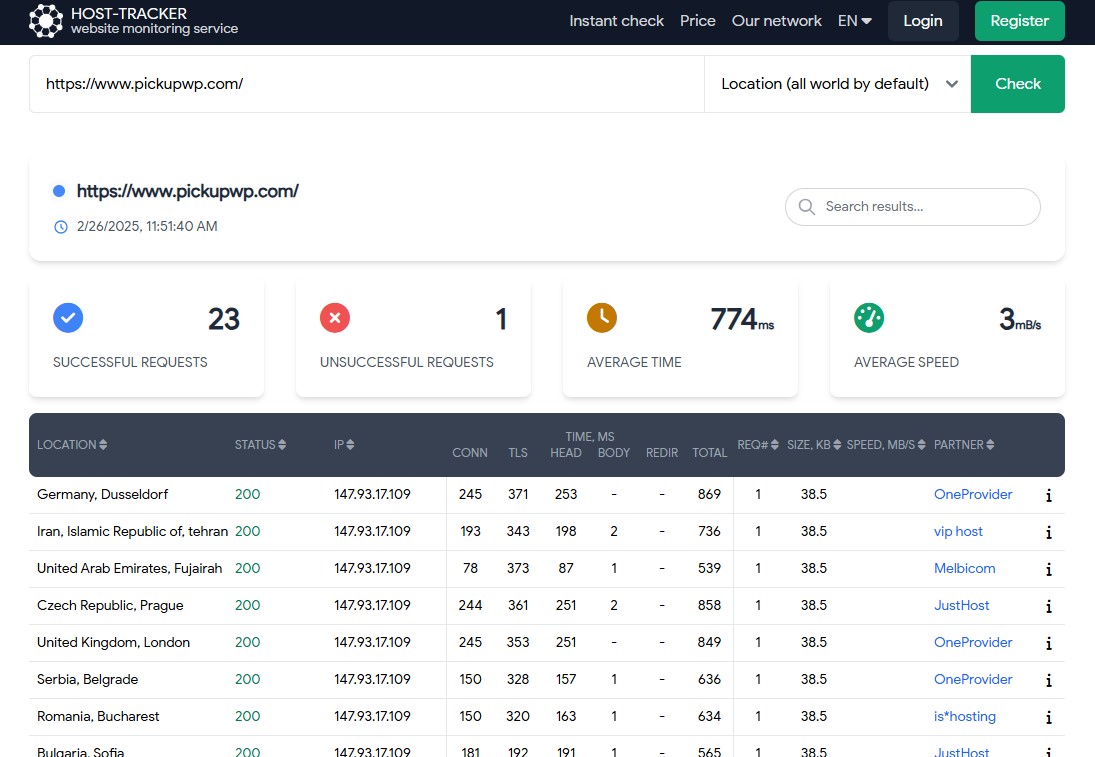Image resolution: width=1095 pixels, height=757 pixels.
Task: Click the https://www.pickupwp.com/ result heading
Action: point(188,191)
